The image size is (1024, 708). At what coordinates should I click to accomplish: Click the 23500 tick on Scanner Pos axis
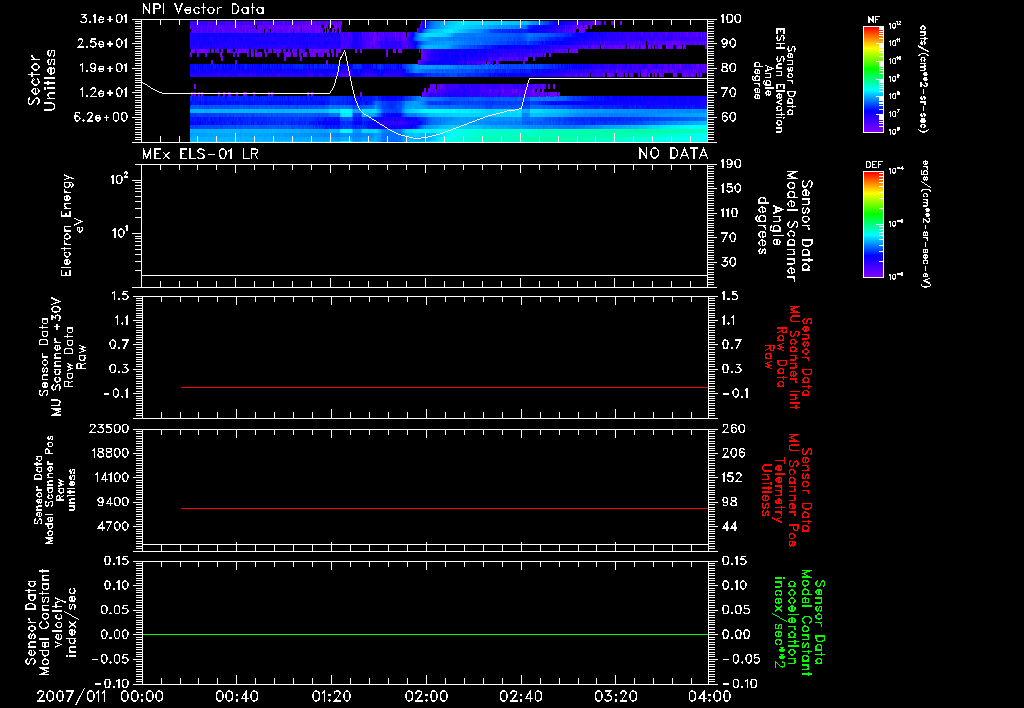108,428
